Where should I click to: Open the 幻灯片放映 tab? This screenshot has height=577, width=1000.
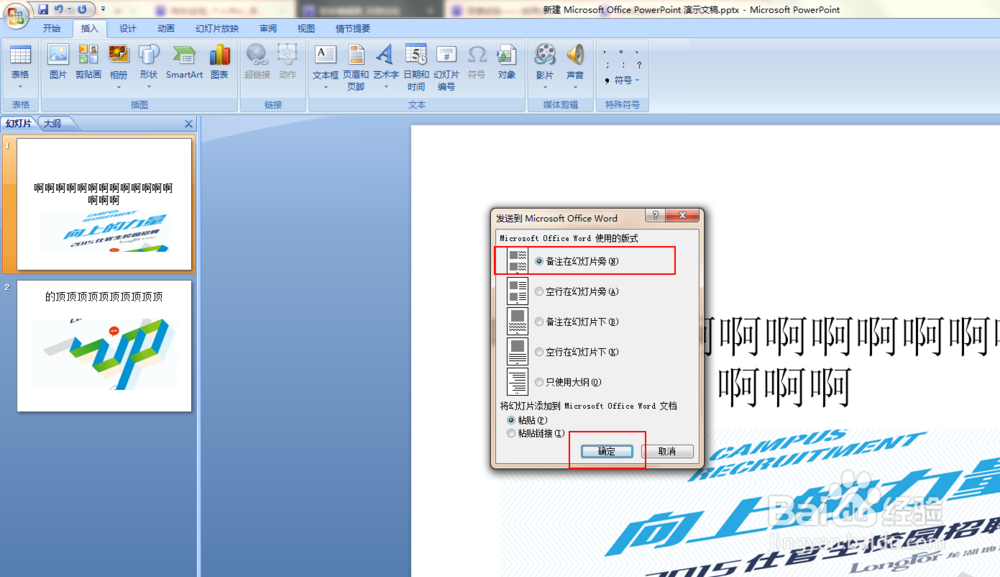click(216, 28)
